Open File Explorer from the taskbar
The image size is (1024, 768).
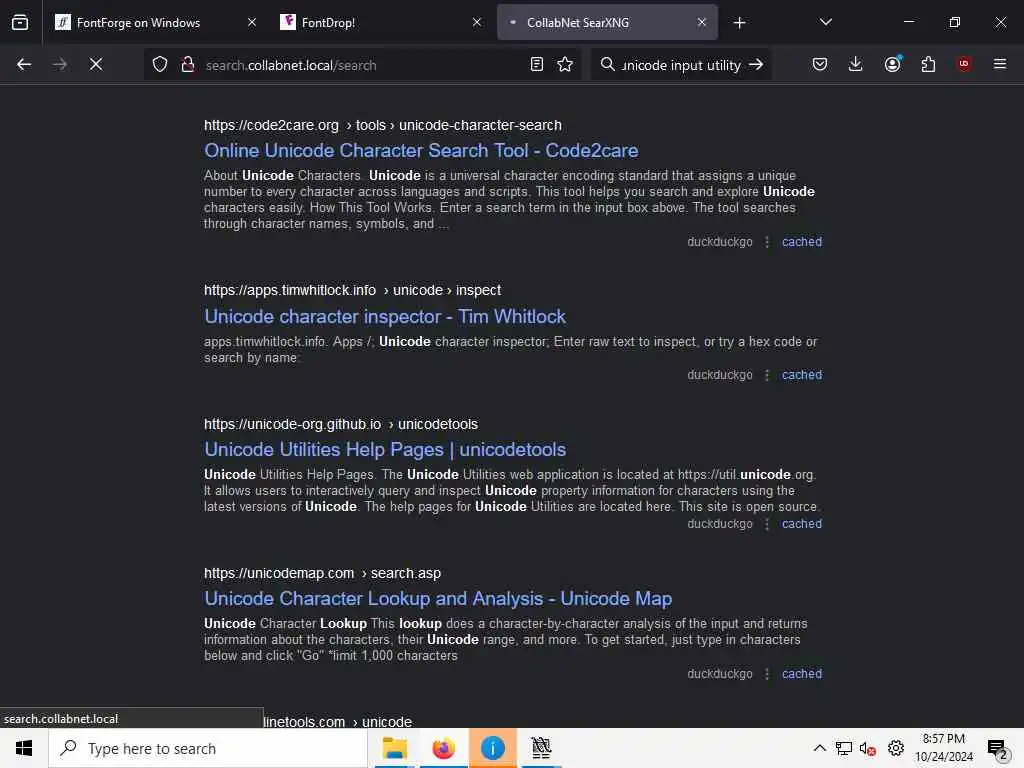pyautogui.click(x=394, y=748)
